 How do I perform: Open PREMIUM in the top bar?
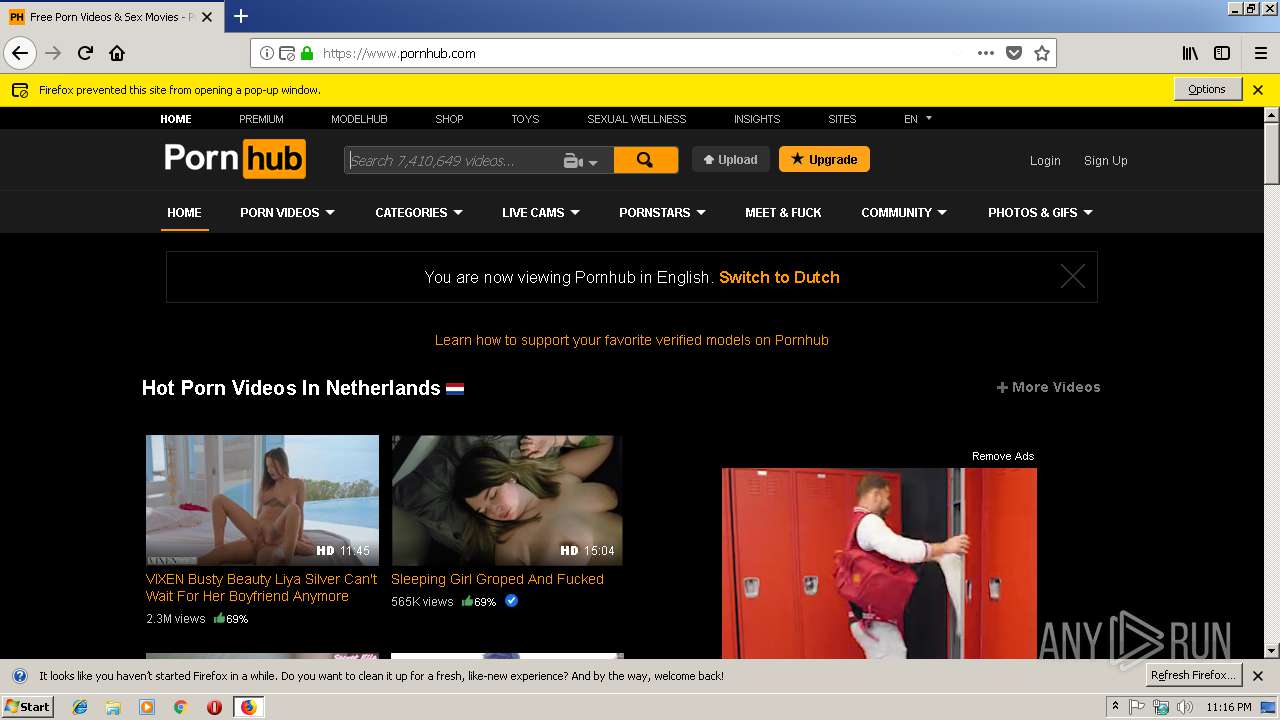(x=261, y=119)
